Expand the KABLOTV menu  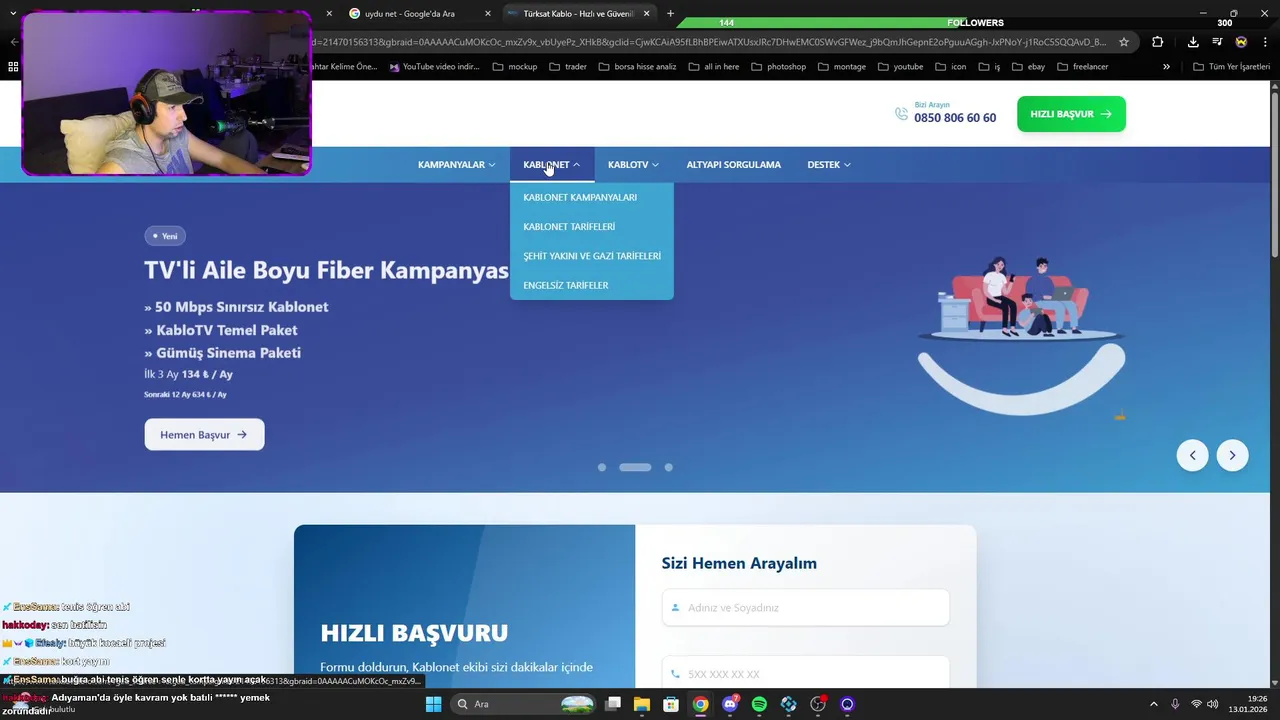(x=633, y=165)
